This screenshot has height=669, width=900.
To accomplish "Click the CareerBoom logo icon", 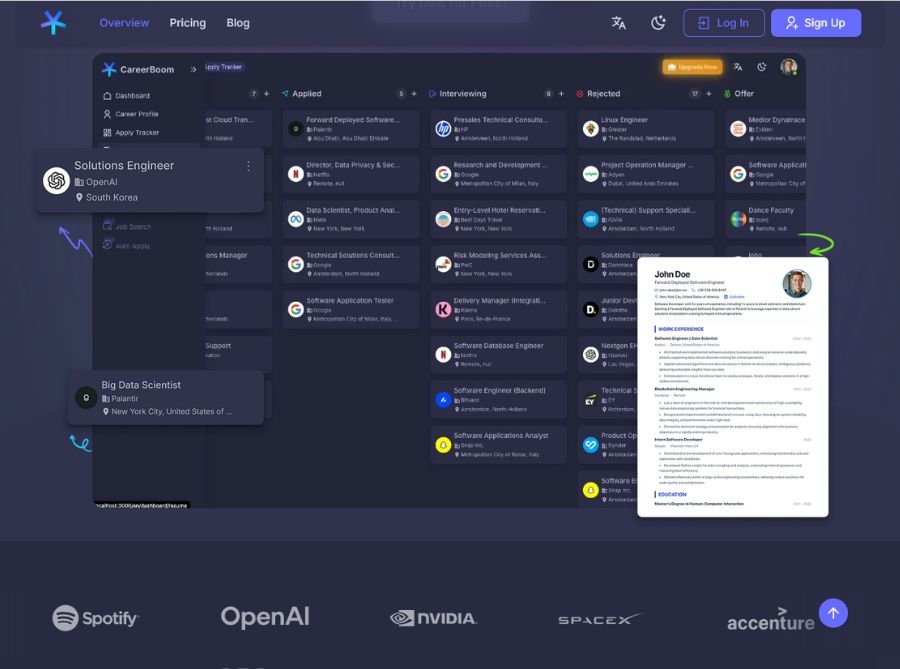I will 110,69.
